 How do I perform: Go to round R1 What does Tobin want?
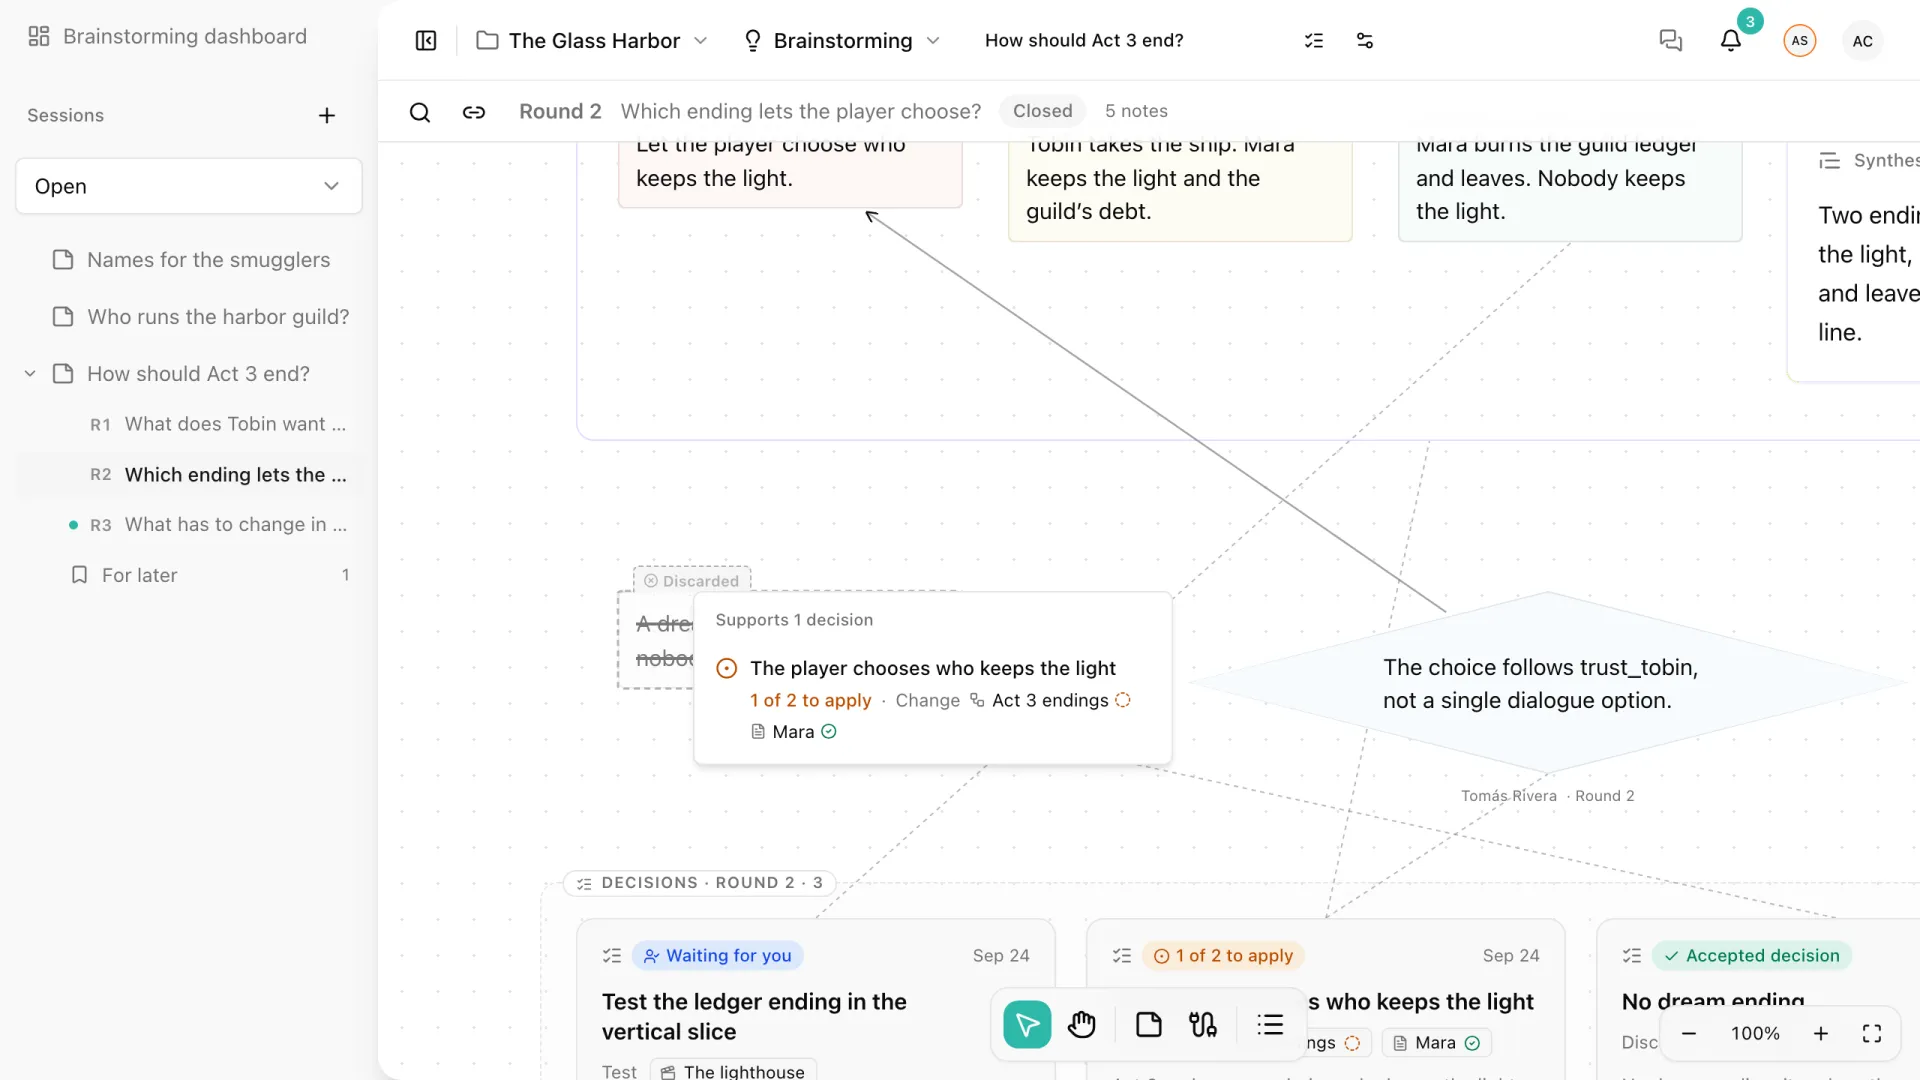[x=190, y=424]
